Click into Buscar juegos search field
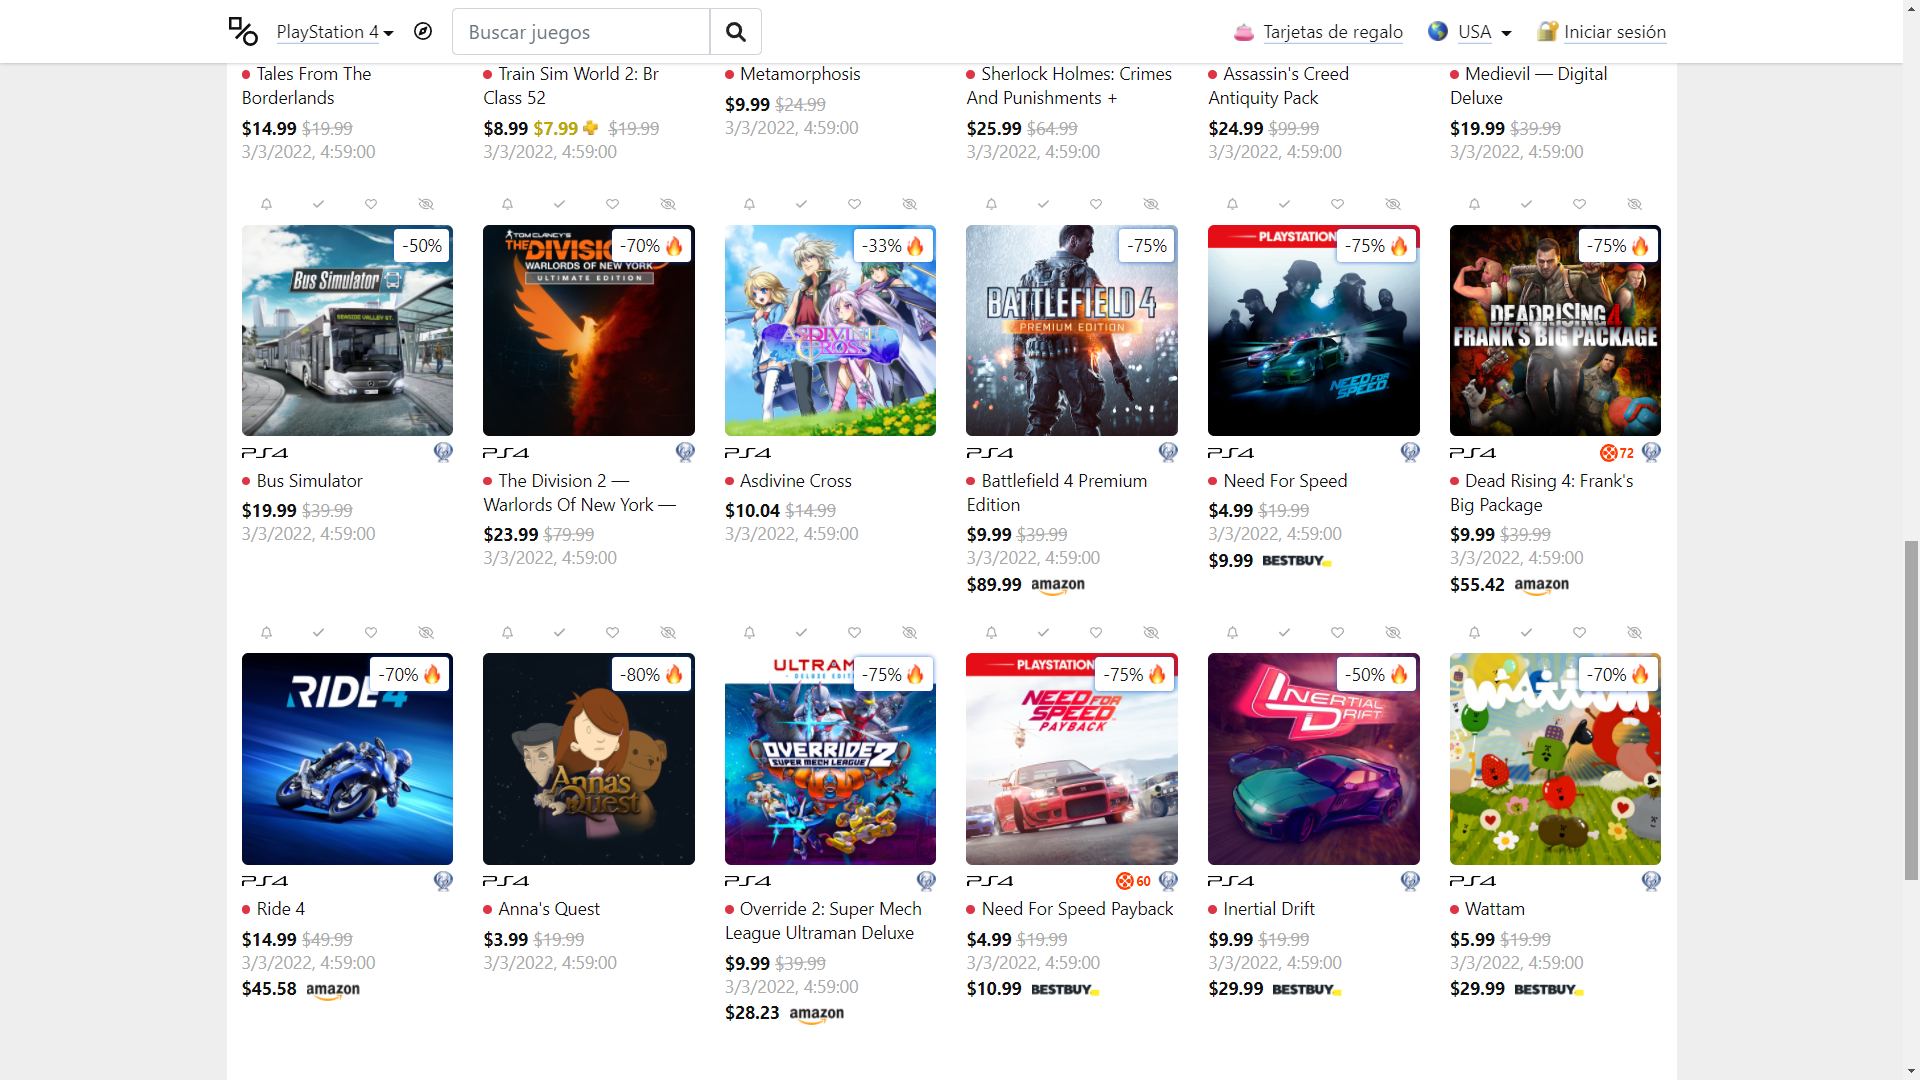 tap(581, 32)
